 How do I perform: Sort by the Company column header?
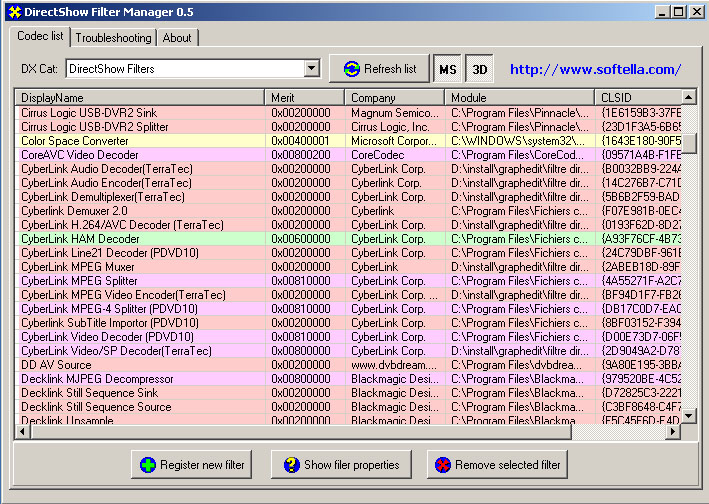[x=395, y=98]
